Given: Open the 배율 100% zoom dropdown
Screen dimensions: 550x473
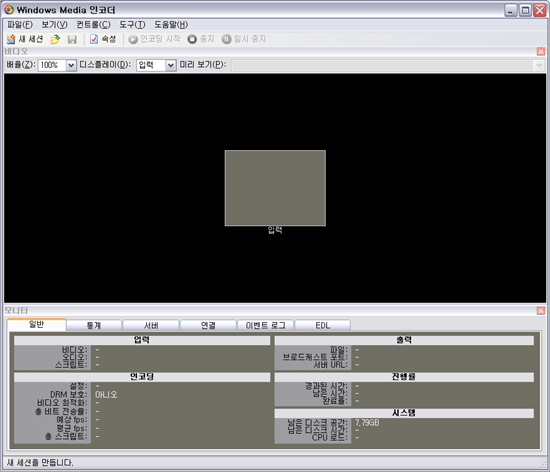Looking at the screenshot, I should (x=71, y=65).
